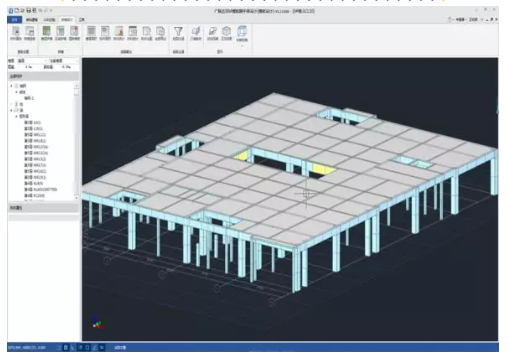Select the single leaf row under the first tree node
Screen dimensions: 509x360
[x=29, y=98]
